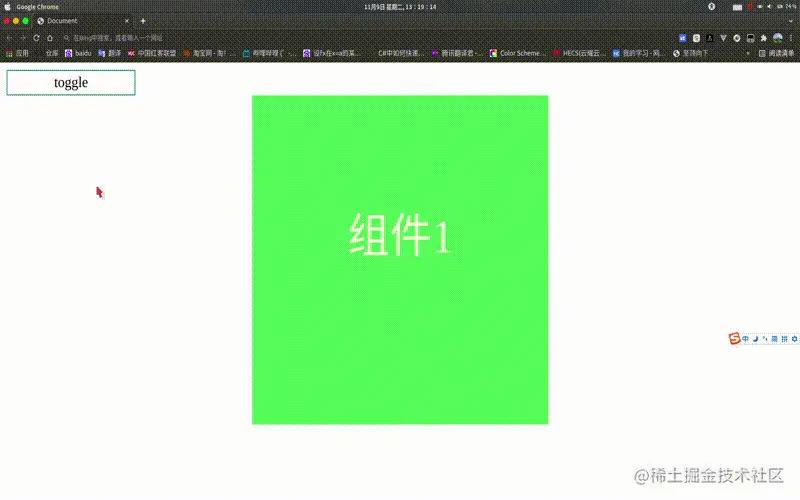Open the Google Chrome application menu
The height and width of the screenshot is (500, 800).
[37, 7]
